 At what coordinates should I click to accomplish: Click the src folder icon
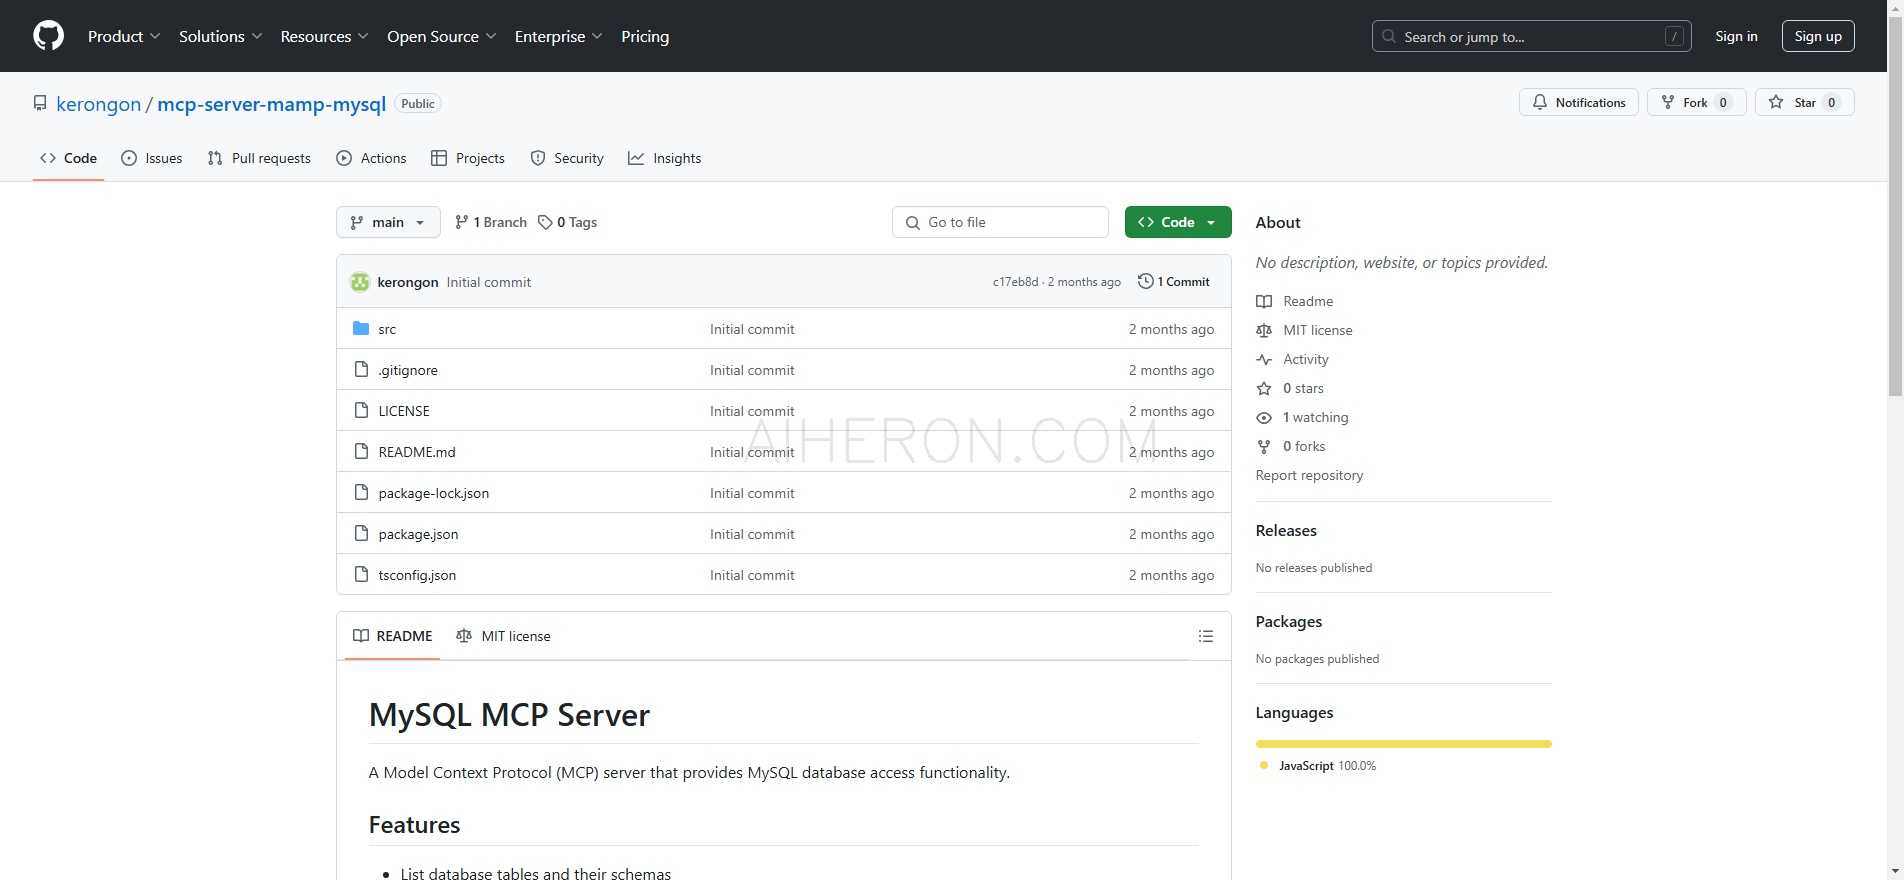[361, 328]
